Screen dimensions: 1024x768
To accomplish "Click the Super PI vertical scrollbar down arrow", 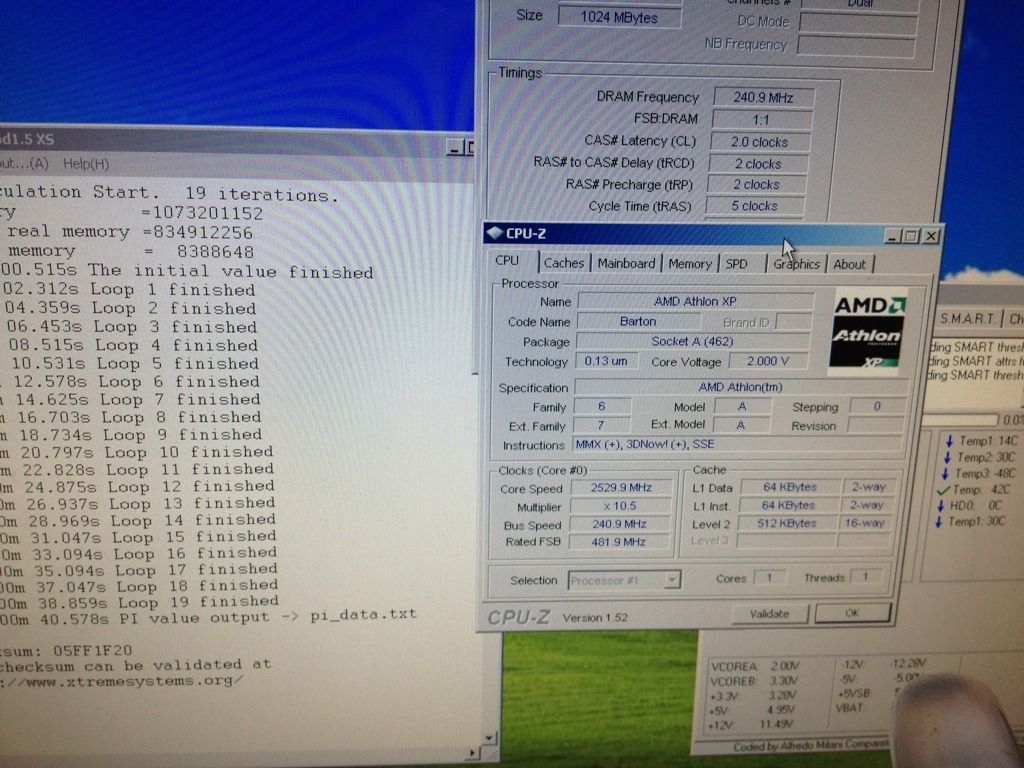I will (489, 738).
